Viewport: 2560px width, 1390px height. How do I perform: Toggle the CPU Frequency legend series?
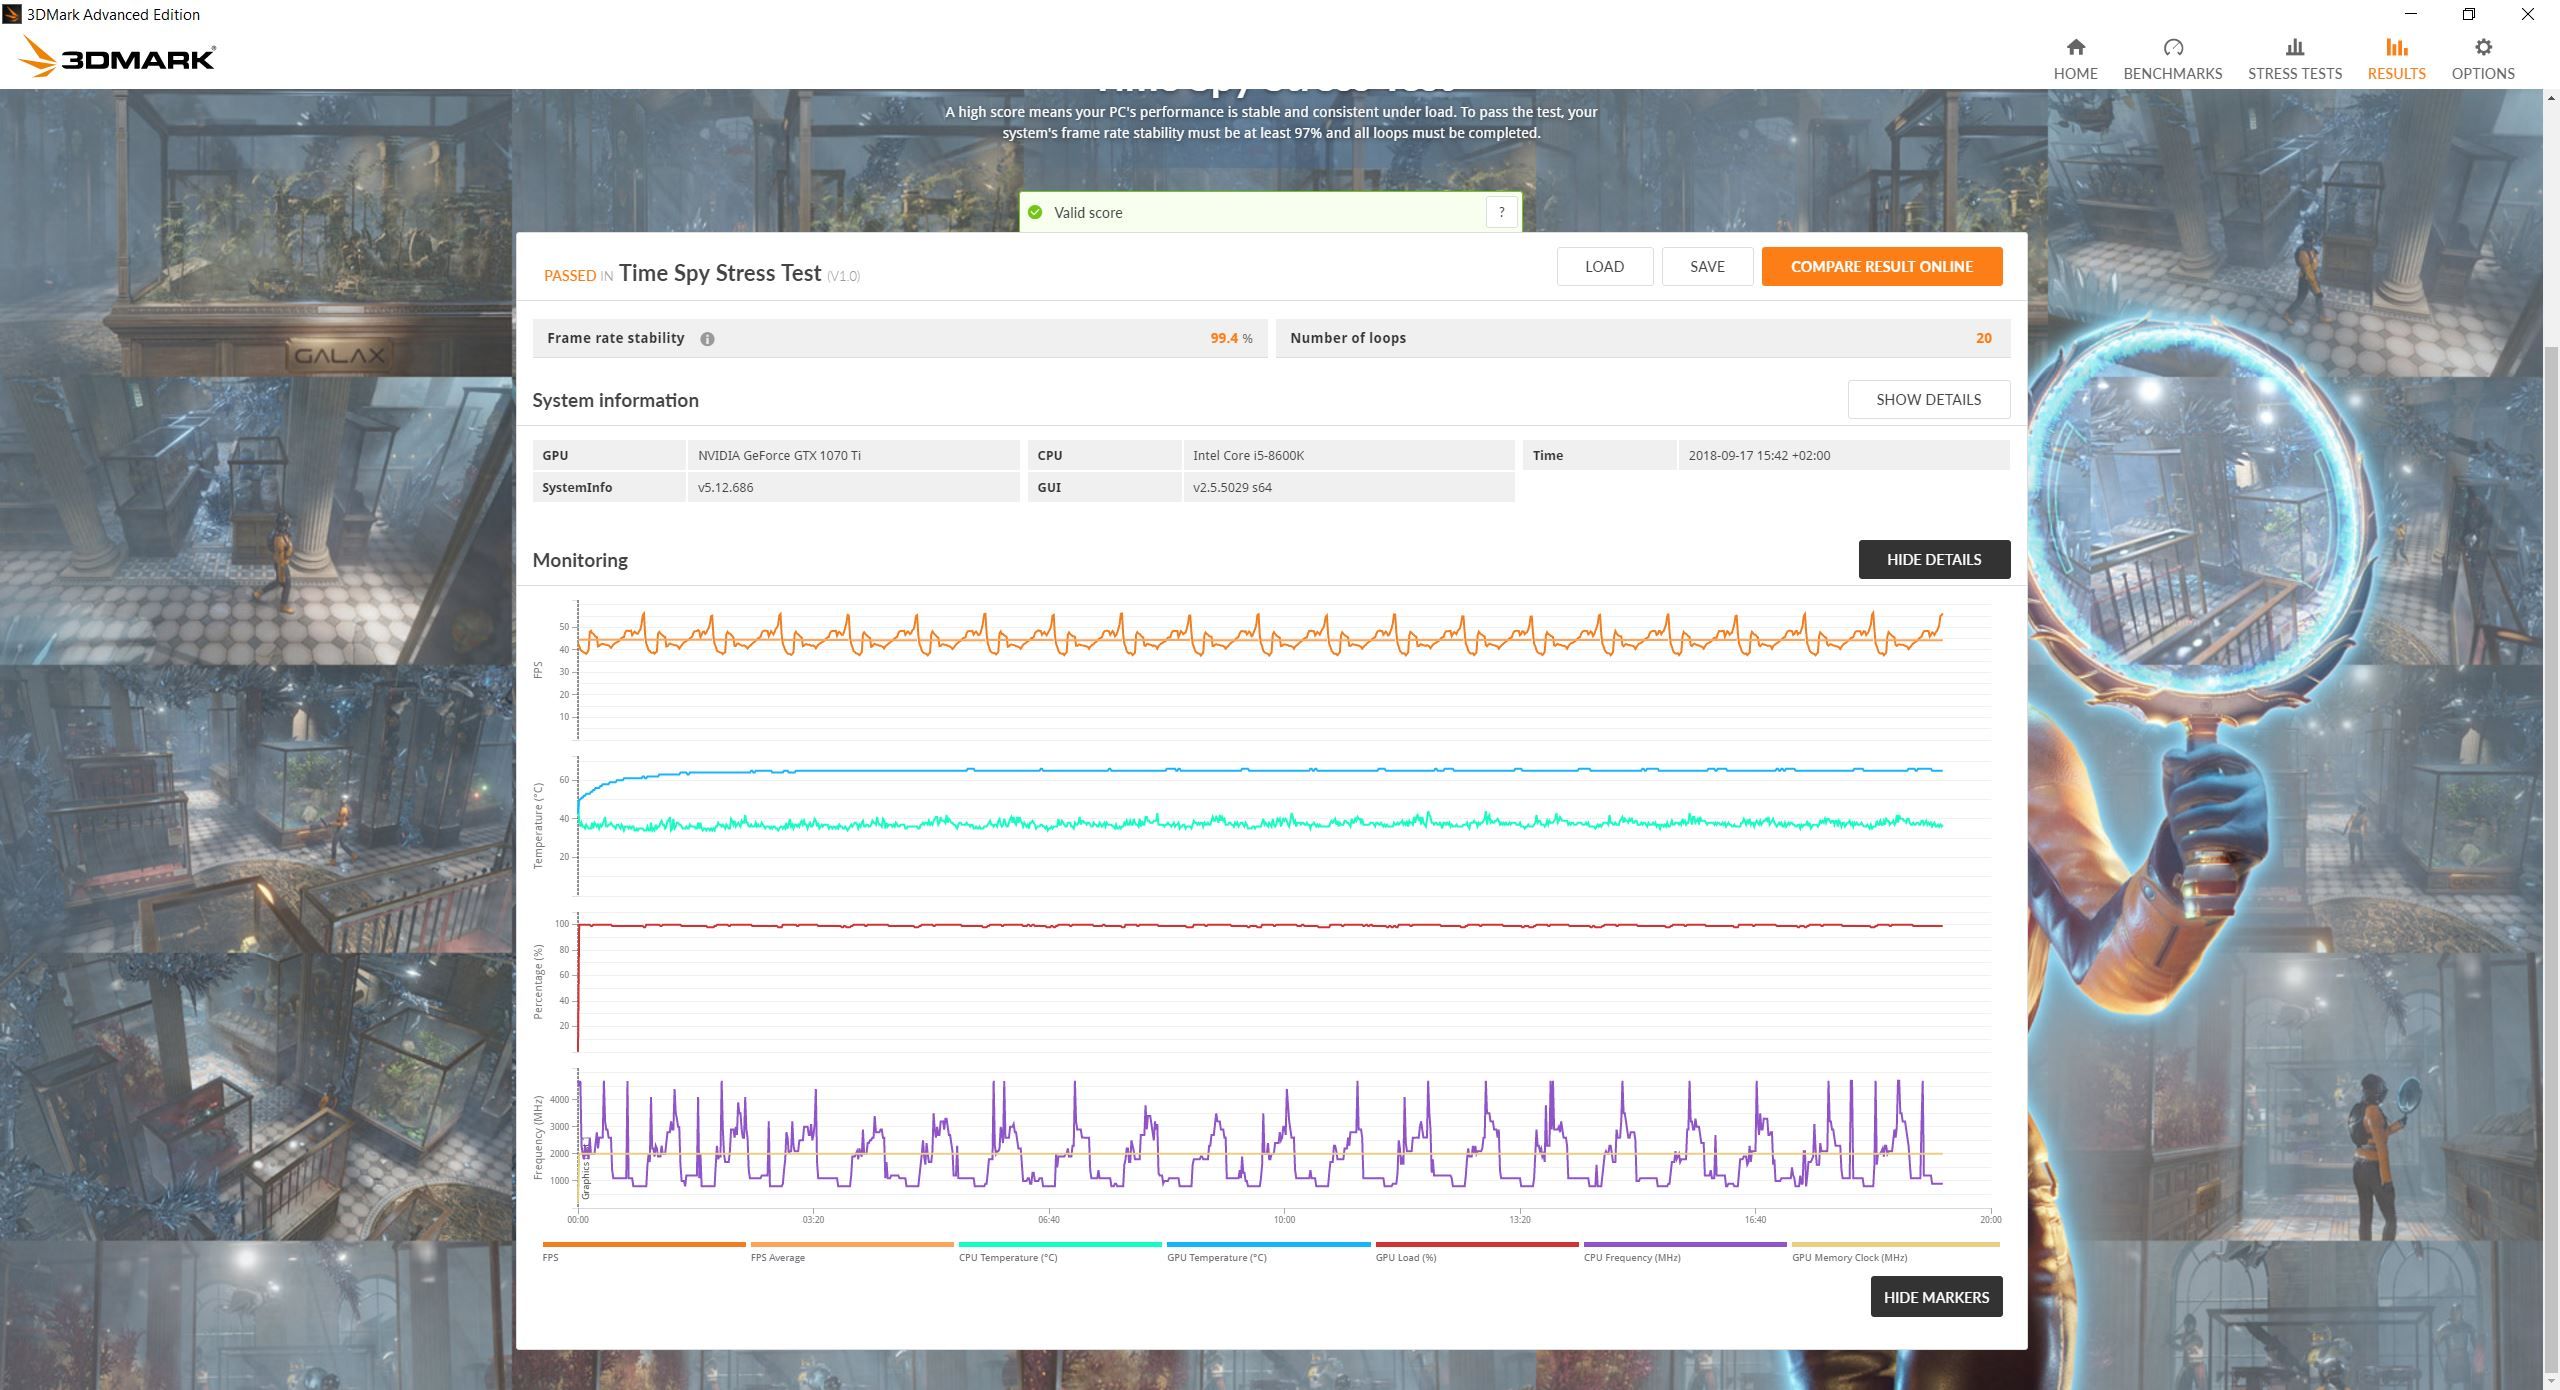pos(1685,1251)
